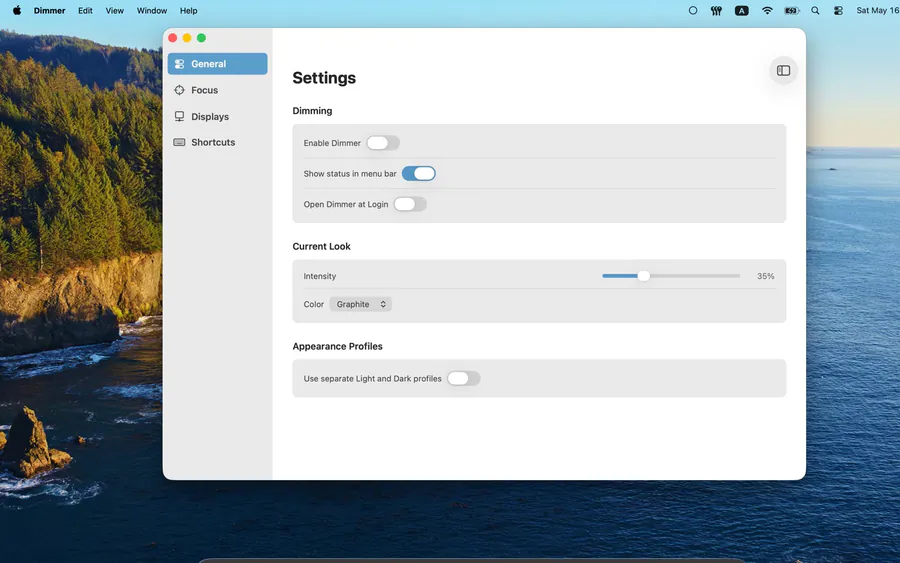This screenshot has height=563, width=900.
Task: Click the Appearance Profiles section title
Action: click(338, 346)
